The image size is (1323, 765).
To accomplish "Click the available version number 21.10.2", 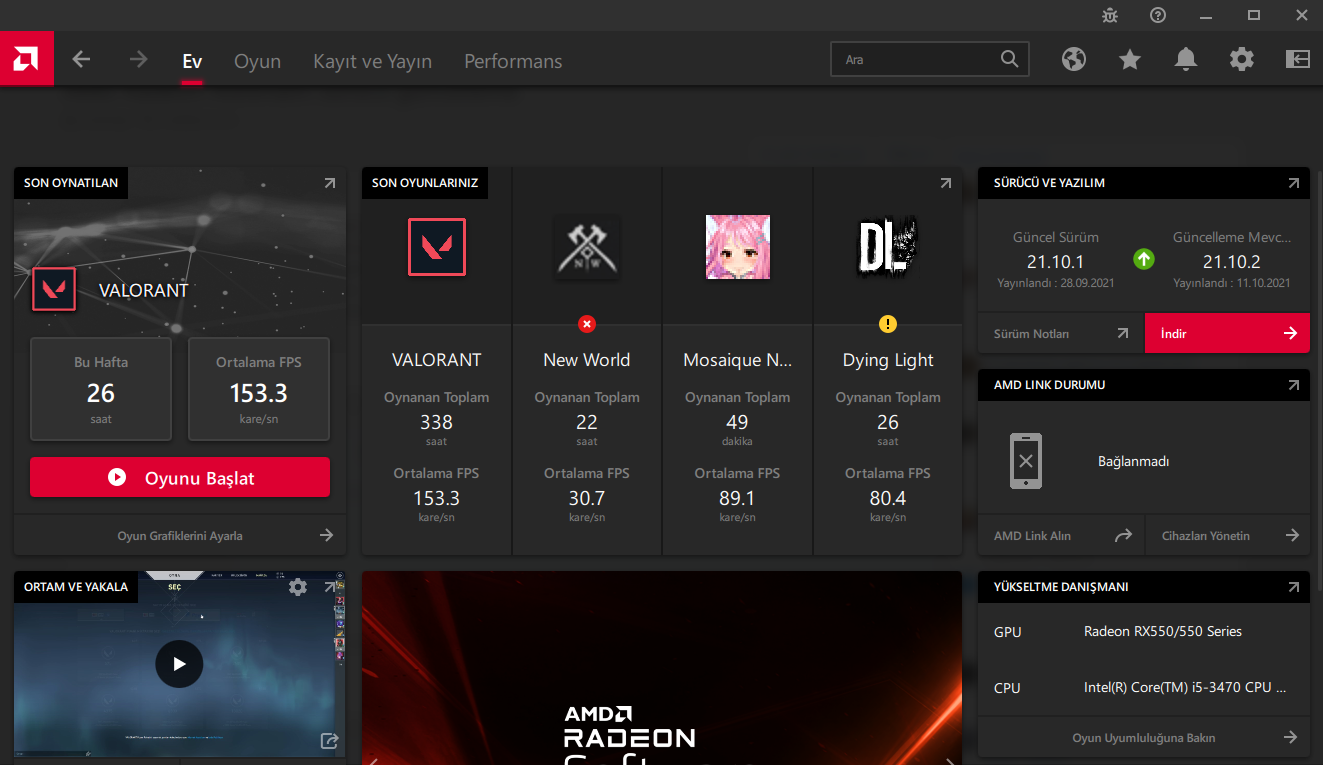I will click(1231, 262).
